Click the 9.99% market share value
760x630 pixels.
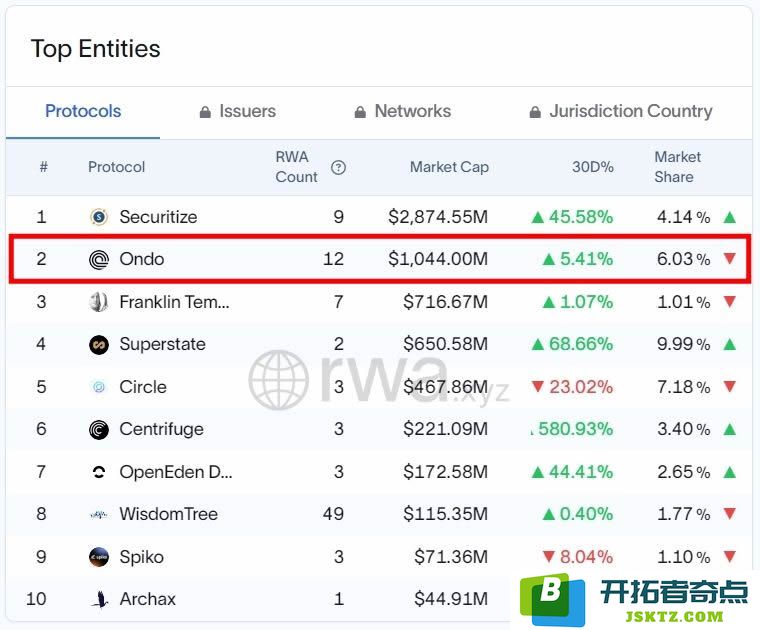684,345
